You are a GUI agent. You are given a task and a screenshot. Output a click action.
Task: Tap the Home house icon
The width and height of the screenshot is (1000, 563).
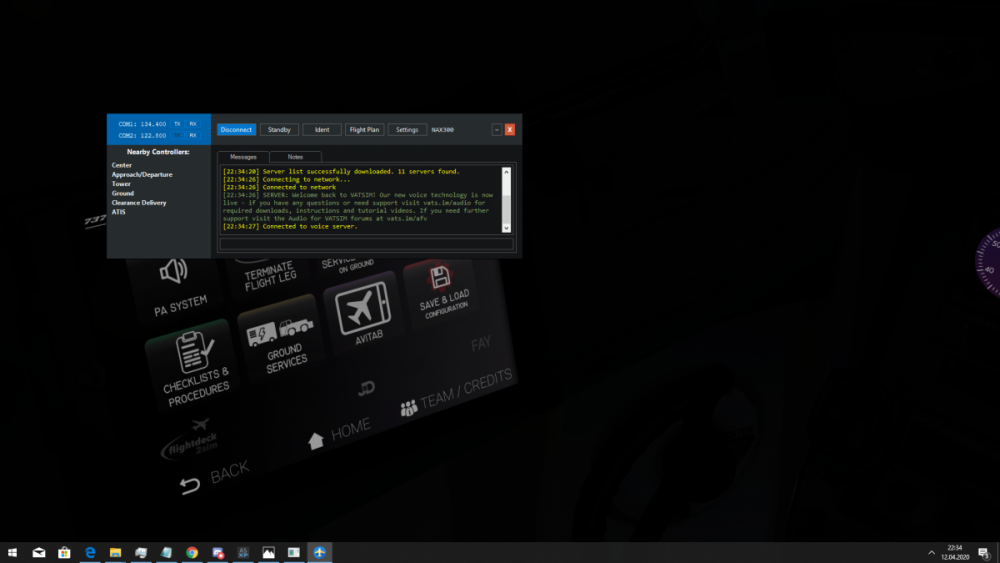click(x=316, y=440)
